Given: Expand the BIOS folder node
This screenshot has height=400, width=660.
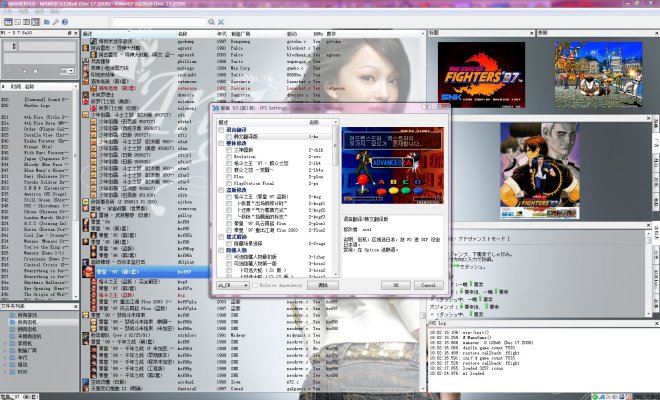Looking at the screenshot, I should coord(5,372).
